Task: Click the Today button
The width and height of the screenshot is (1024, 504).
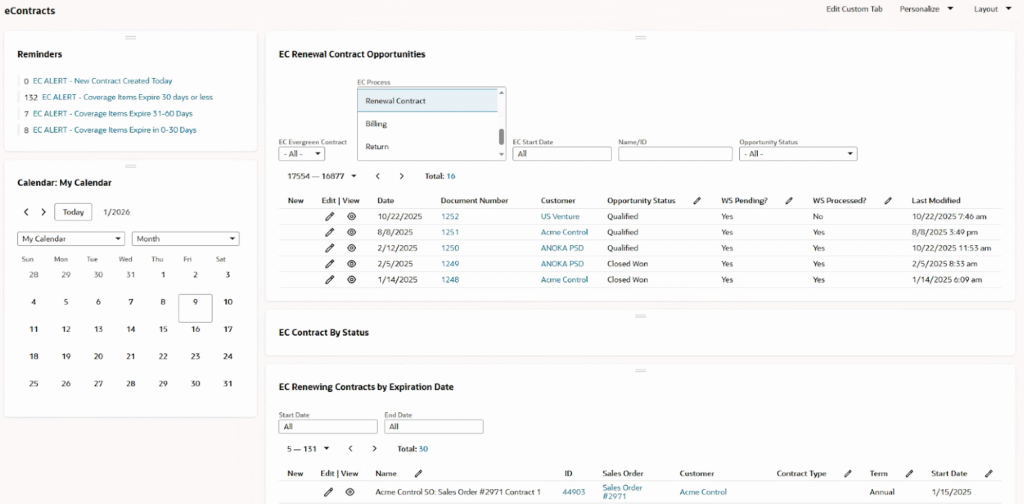Action: pos(73,212)
